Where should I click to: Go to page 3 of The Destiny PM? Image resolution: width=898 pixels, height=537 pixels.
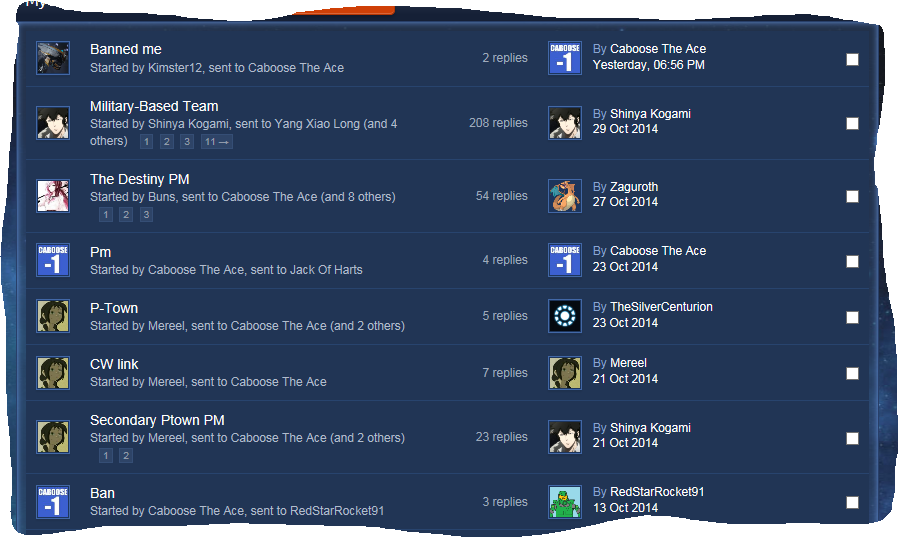[x=146, y=215]
